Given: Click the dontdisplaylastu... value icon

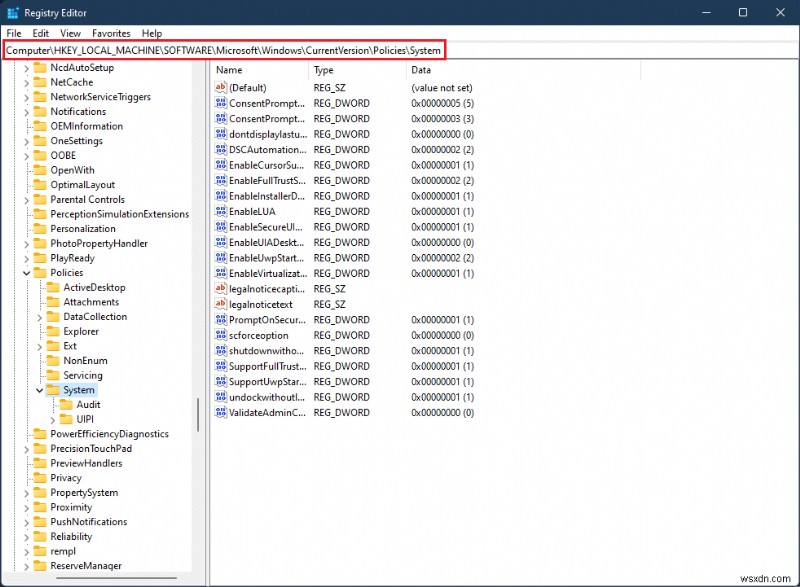Looking at the screenshot, I should pos(220,134).
